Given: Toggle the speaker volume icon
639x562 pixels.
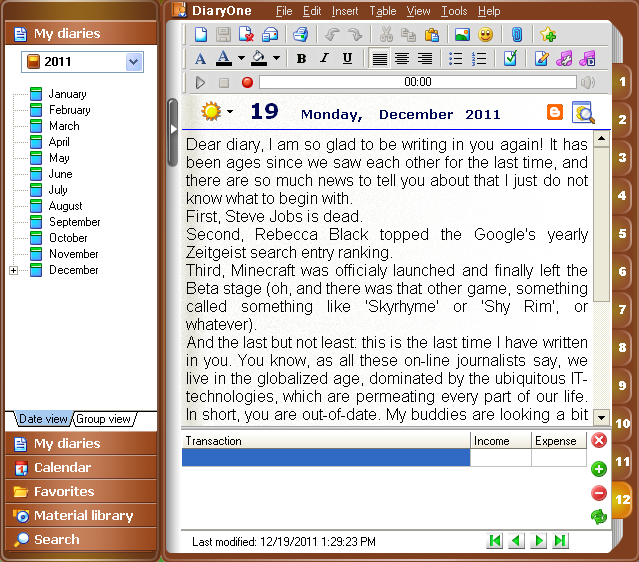Looking at the screenshot, I should click(588, 83).
